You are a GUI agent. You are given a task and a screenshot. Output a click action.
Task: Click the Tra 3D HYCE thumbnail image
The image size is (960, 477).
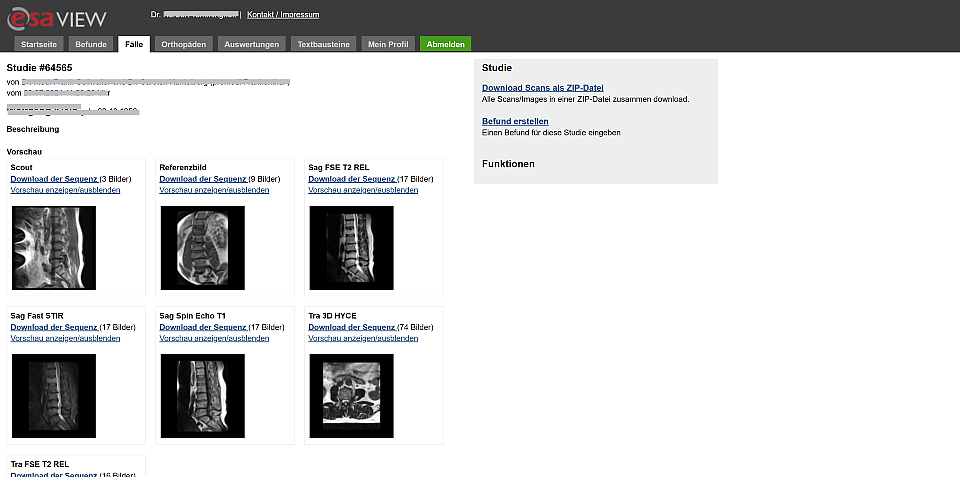352,396
